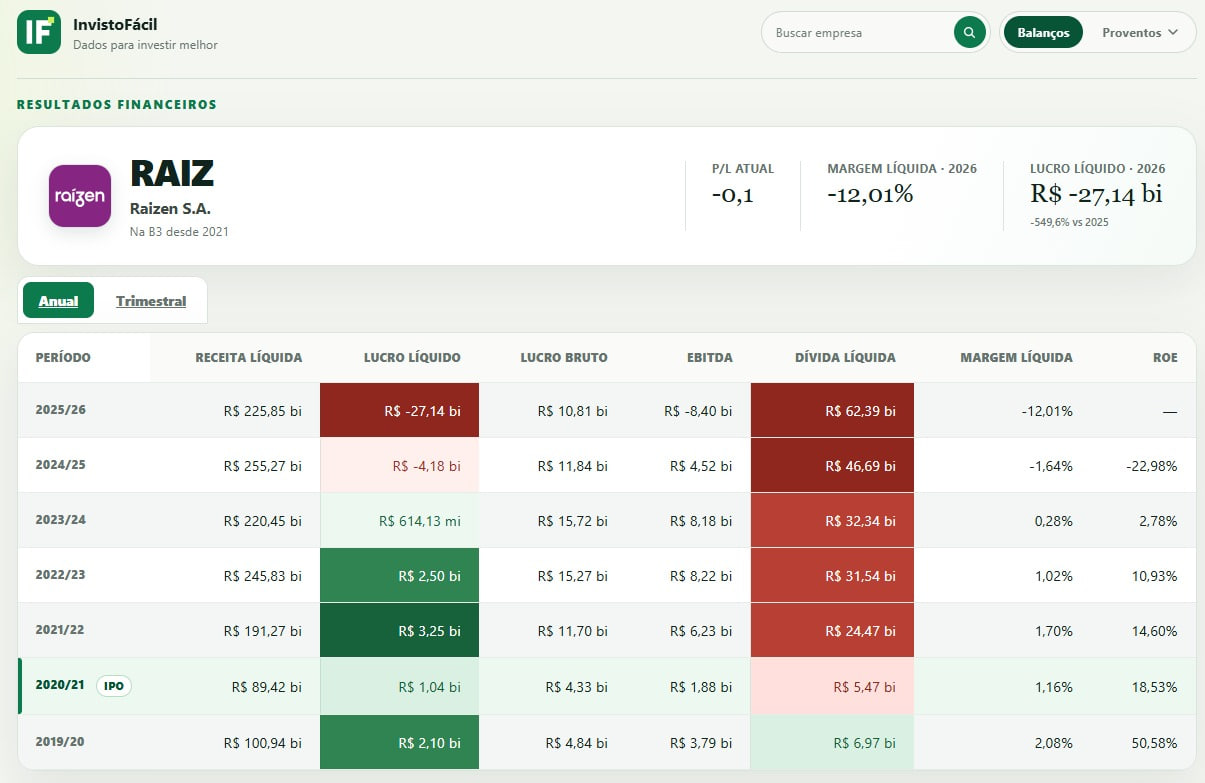Open the Raízen company logo
This screenshot has height=783, width=1205.
[80, 196]
